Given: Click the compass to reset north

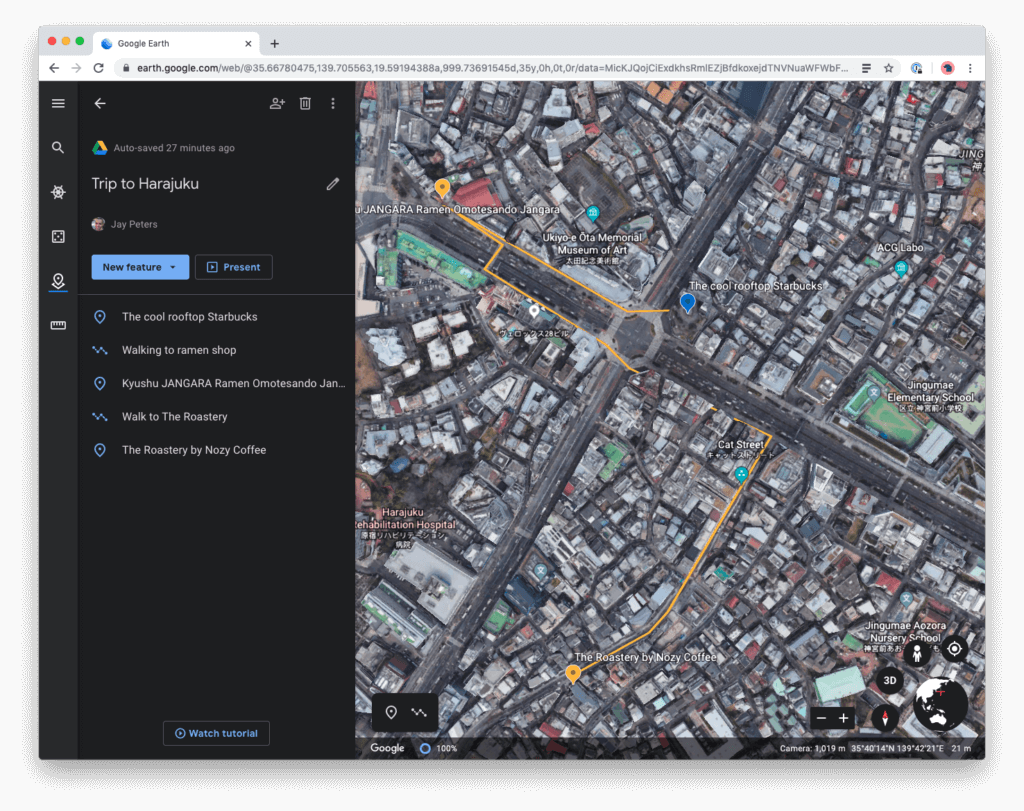Looking at the screenshot, I should click(885, 717).
